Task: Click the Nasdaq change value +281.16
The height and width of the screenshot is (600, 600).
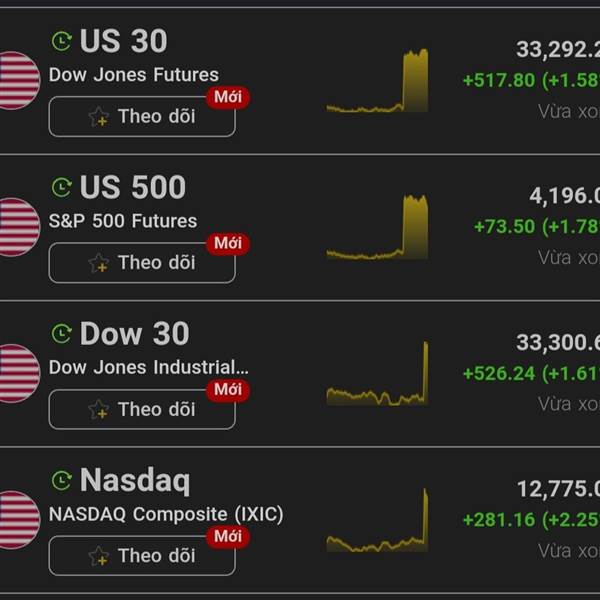Action: point(499,520)
